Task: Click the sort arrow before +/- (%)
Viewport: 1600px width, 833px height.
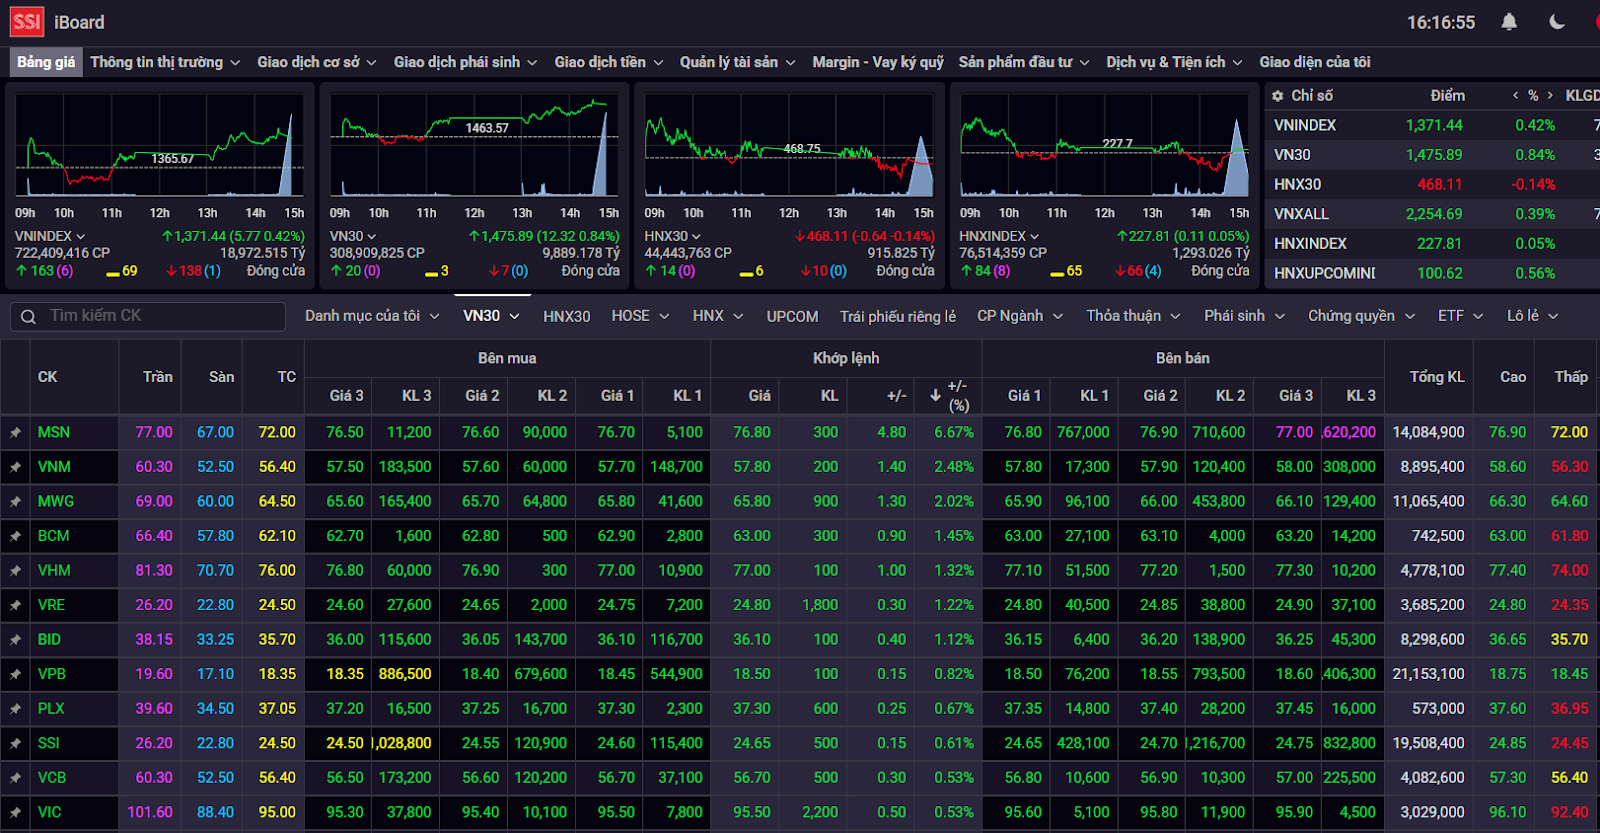Action: click(x=935, y=396)
